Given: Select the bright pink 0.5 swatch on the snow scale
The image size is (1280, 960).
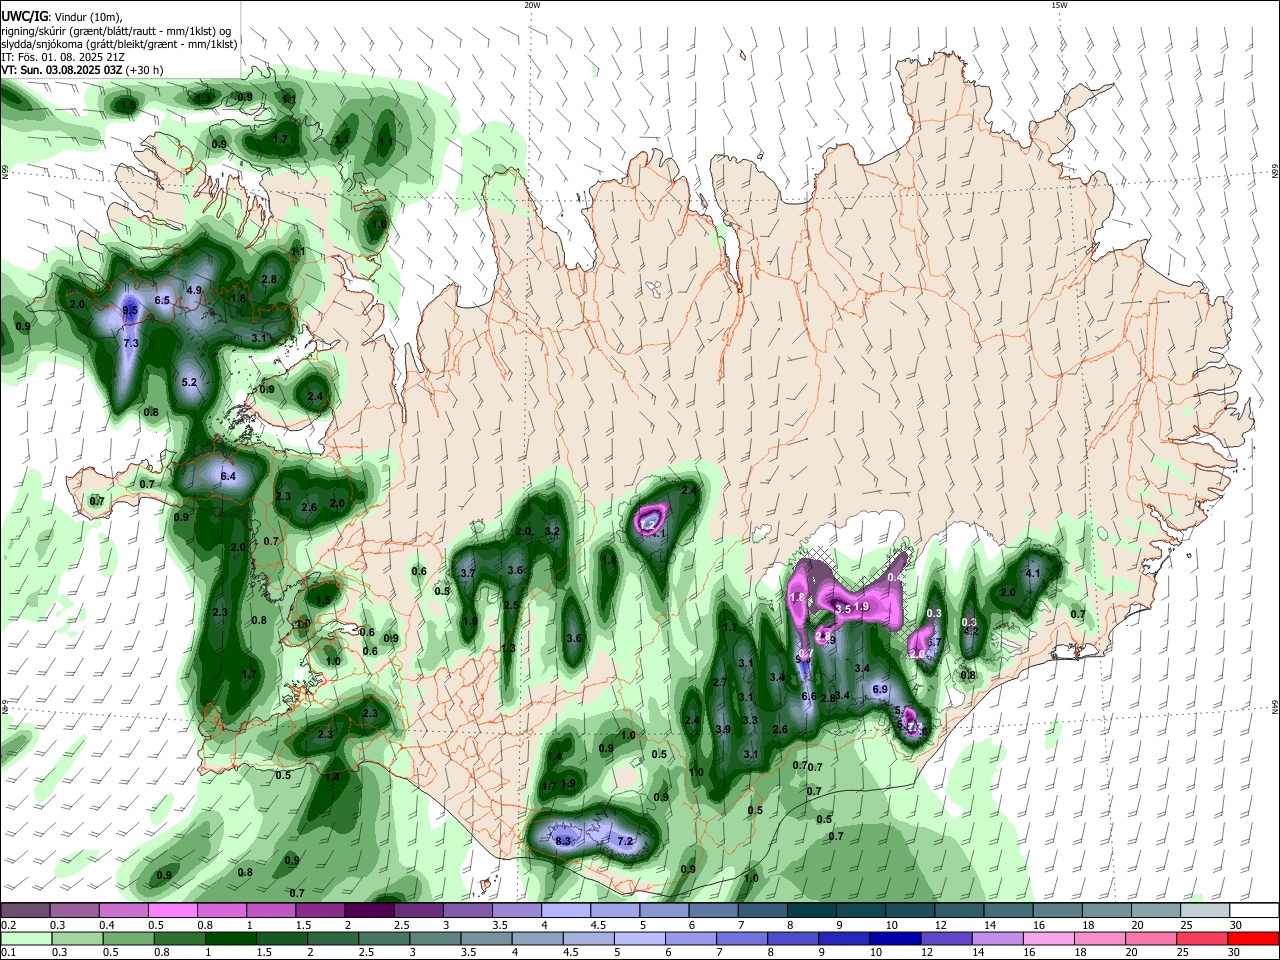Looking at the screenshot, I should pos(172,910).
